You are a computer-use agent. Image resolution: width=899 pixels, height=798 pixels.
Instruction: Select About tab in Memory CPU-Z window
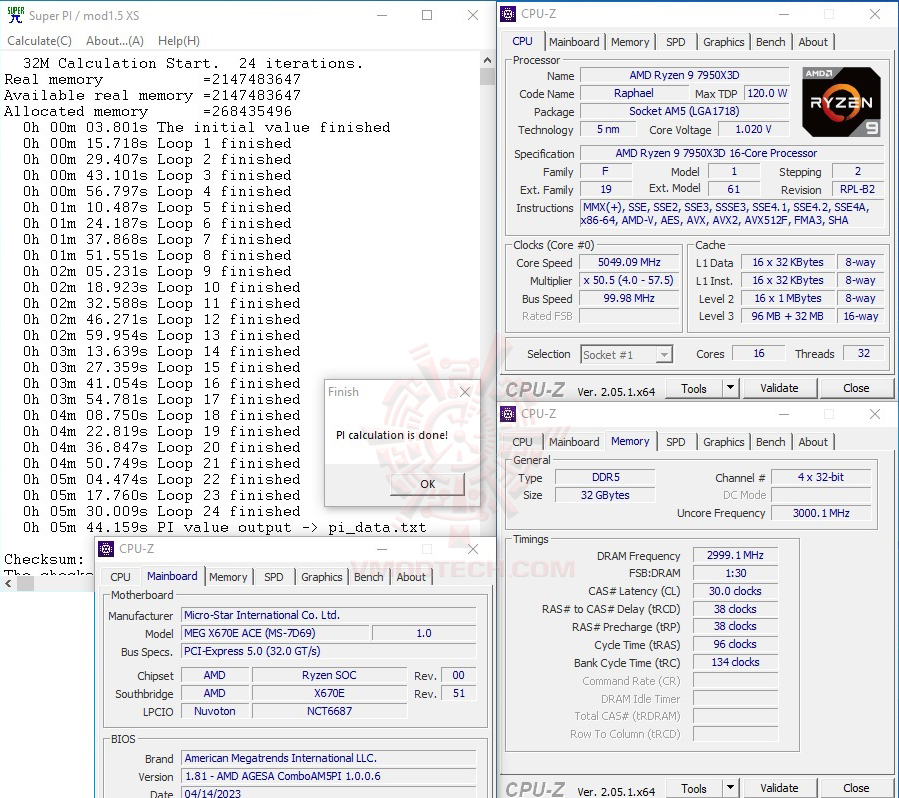point(813,442)
